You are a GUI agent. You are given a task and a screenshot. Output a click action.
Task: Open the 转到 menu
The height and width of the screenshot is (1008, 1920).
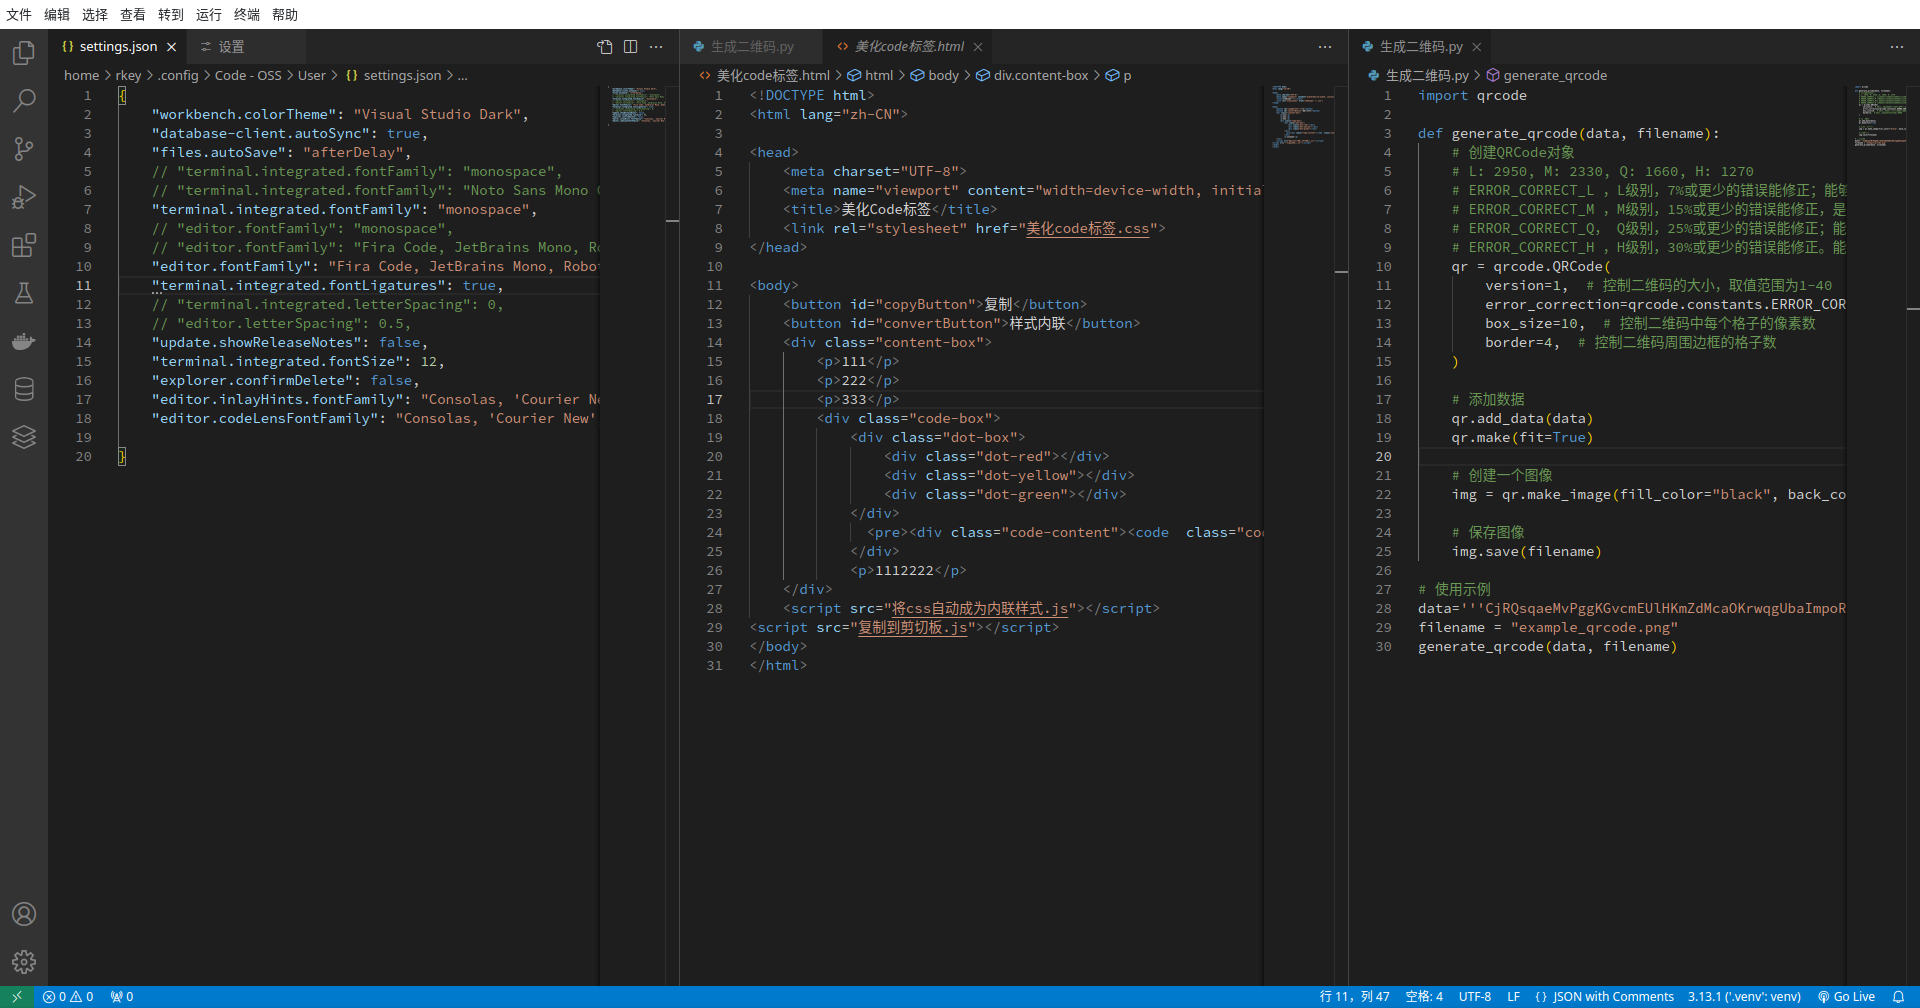pos(171,15)
